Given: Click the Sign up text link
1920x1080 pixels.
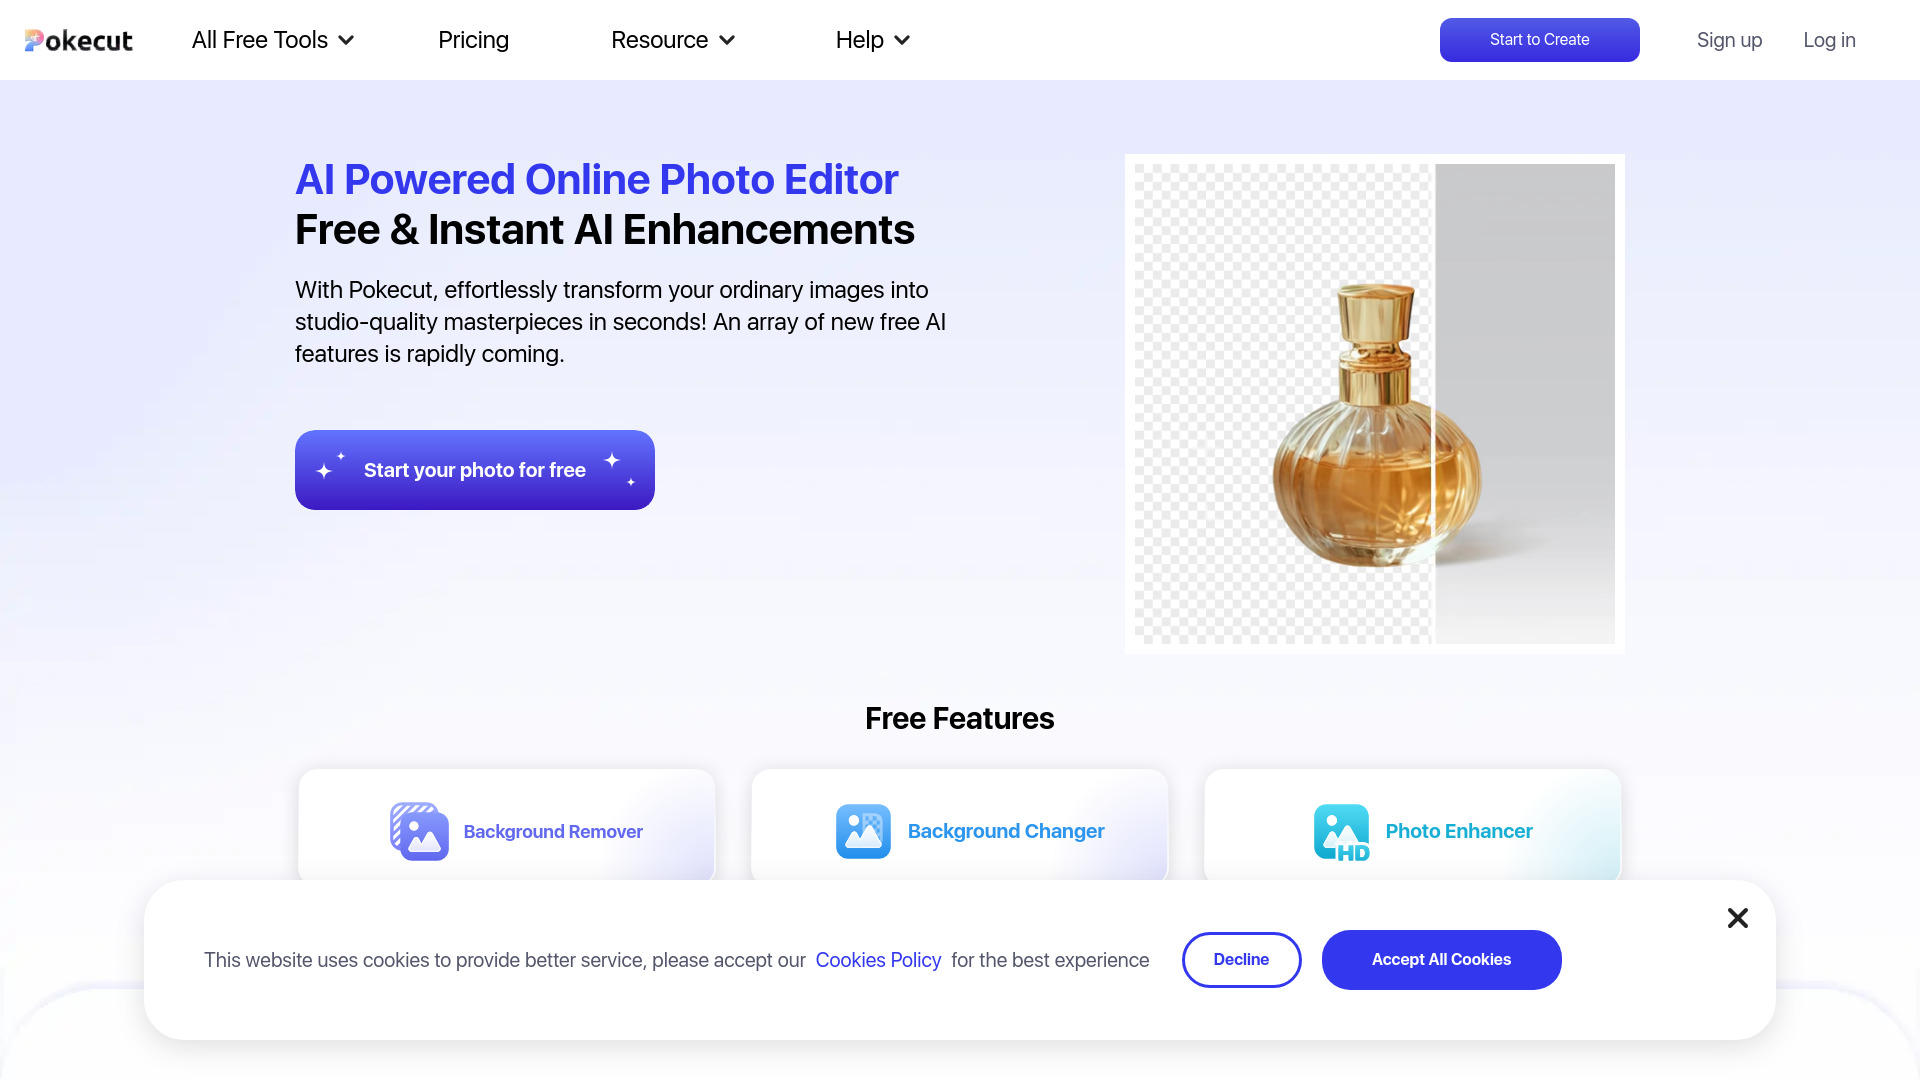Looking at the screenshot, I should coord(1730,40).
